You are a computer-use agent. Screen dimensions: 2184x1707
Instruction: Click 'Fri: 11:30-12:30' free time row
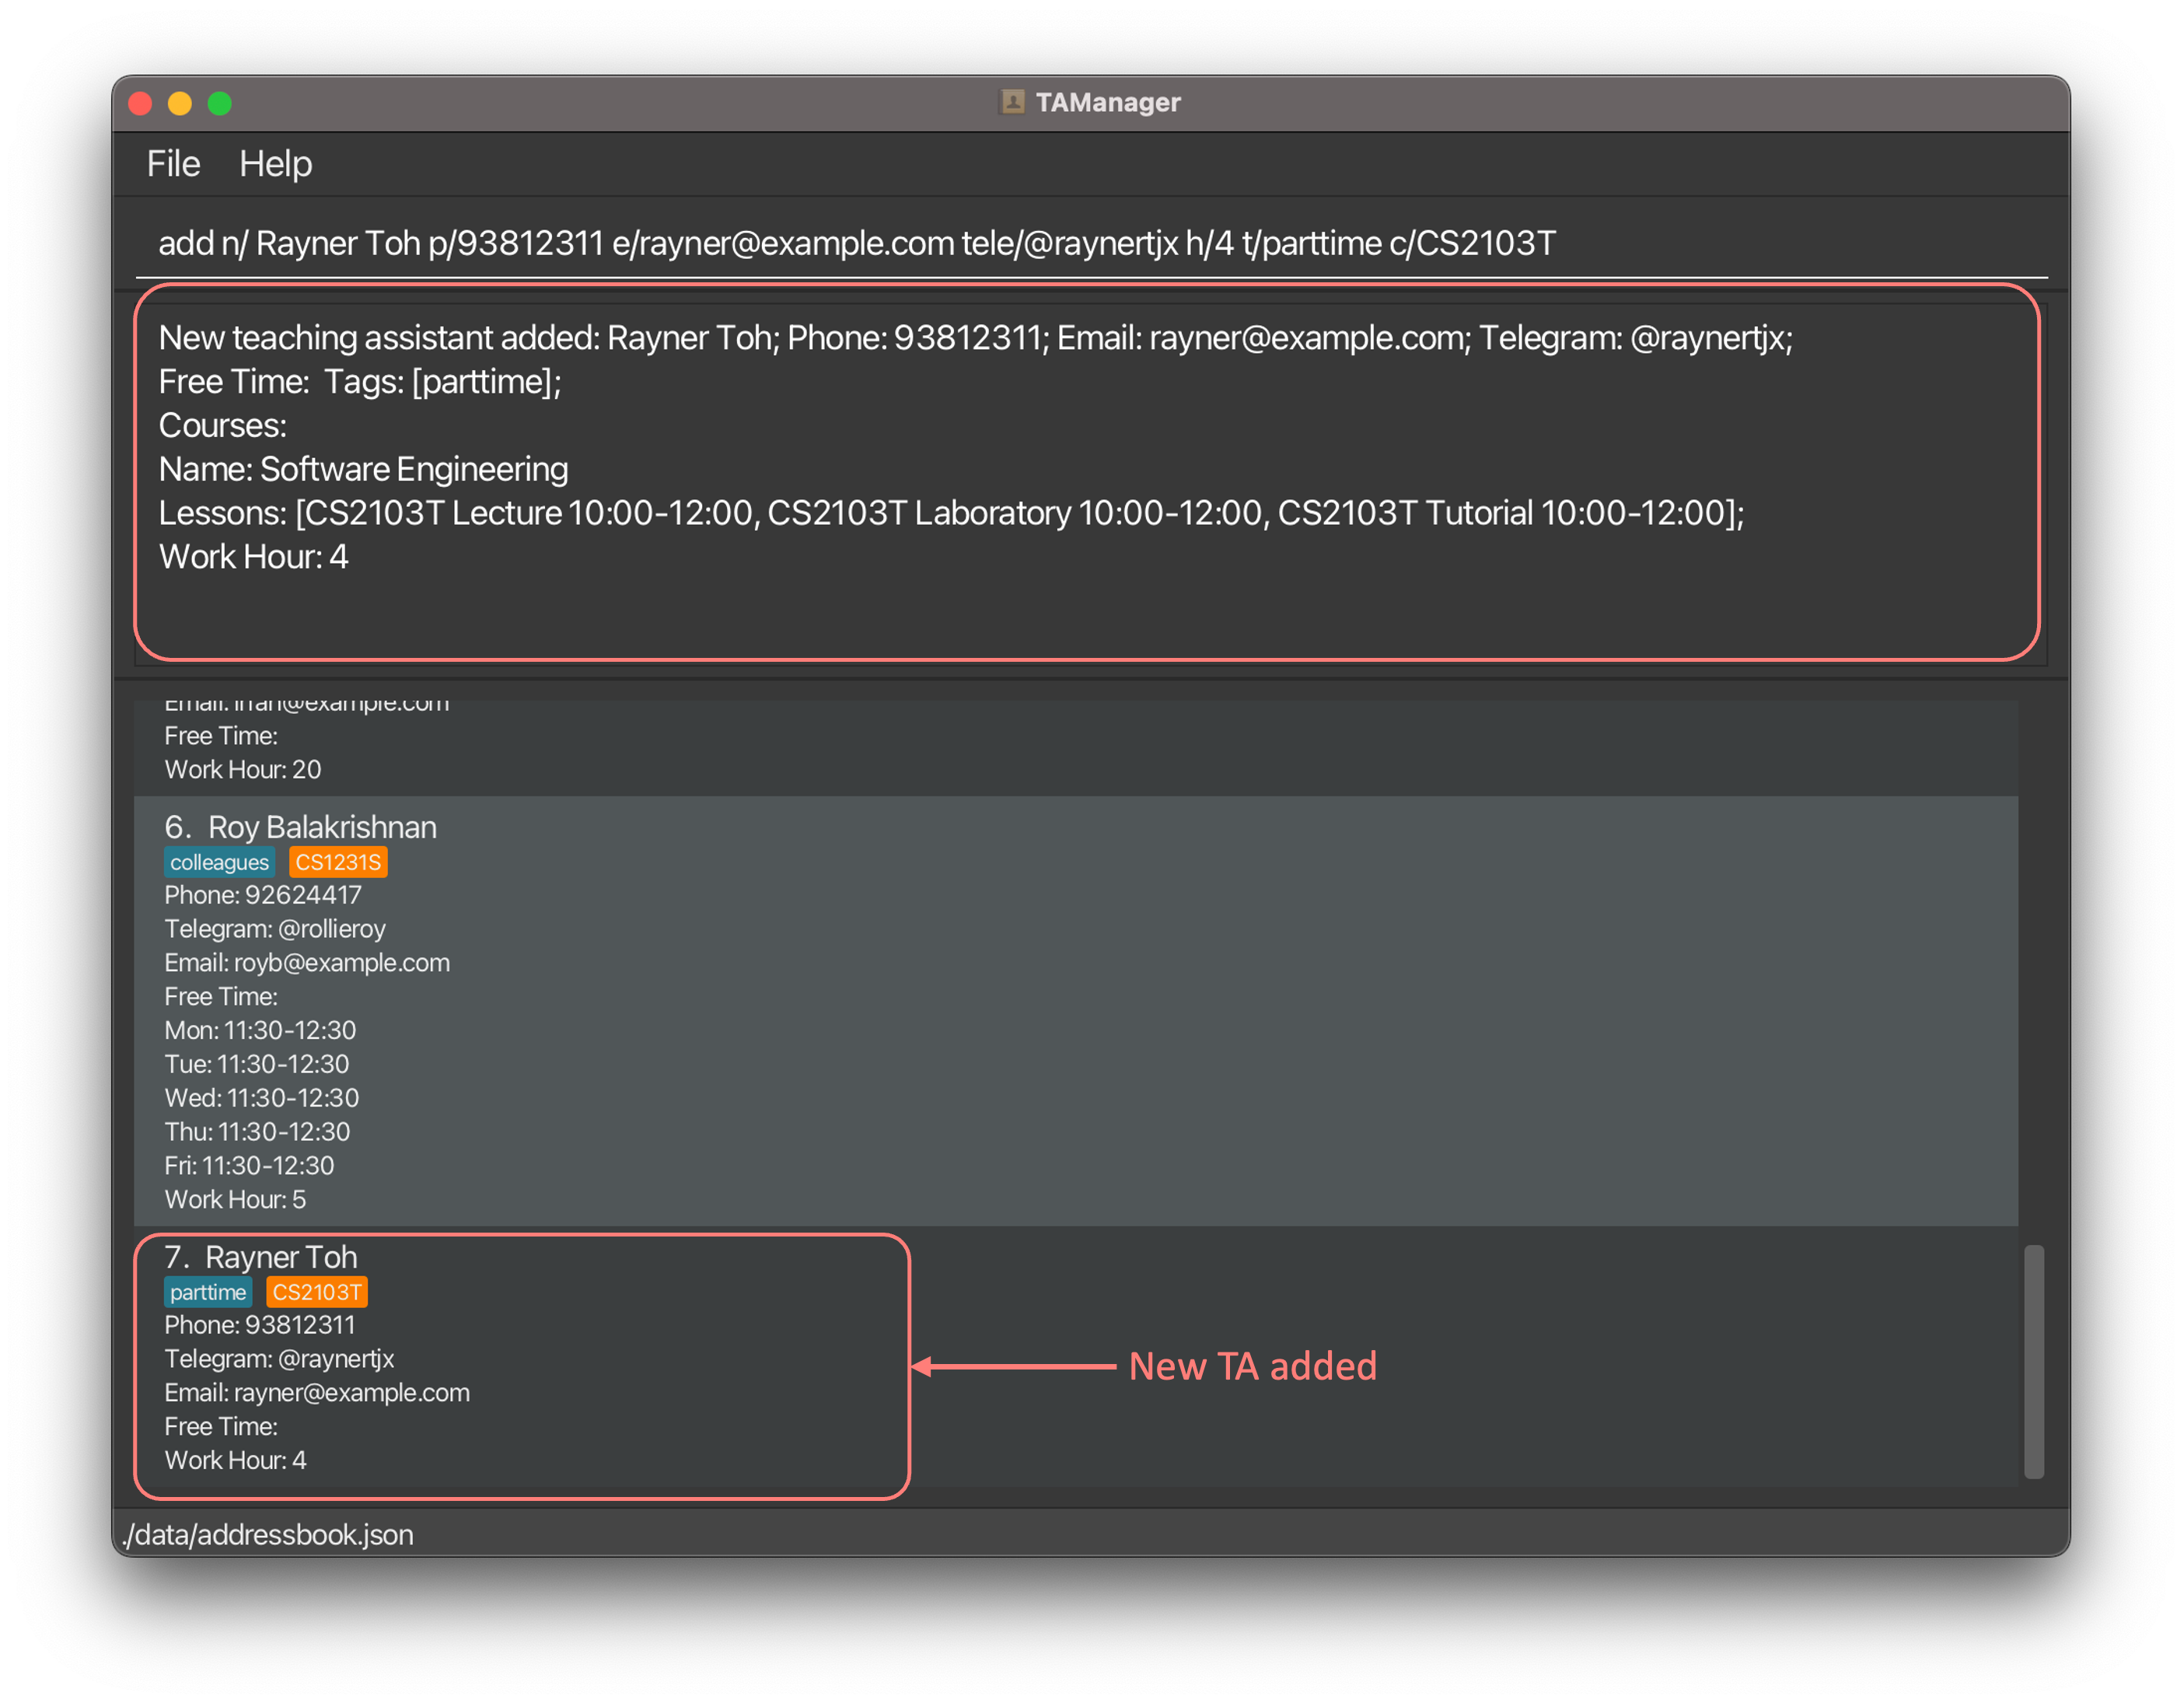pyautogui.click(x=249, y=1166)
